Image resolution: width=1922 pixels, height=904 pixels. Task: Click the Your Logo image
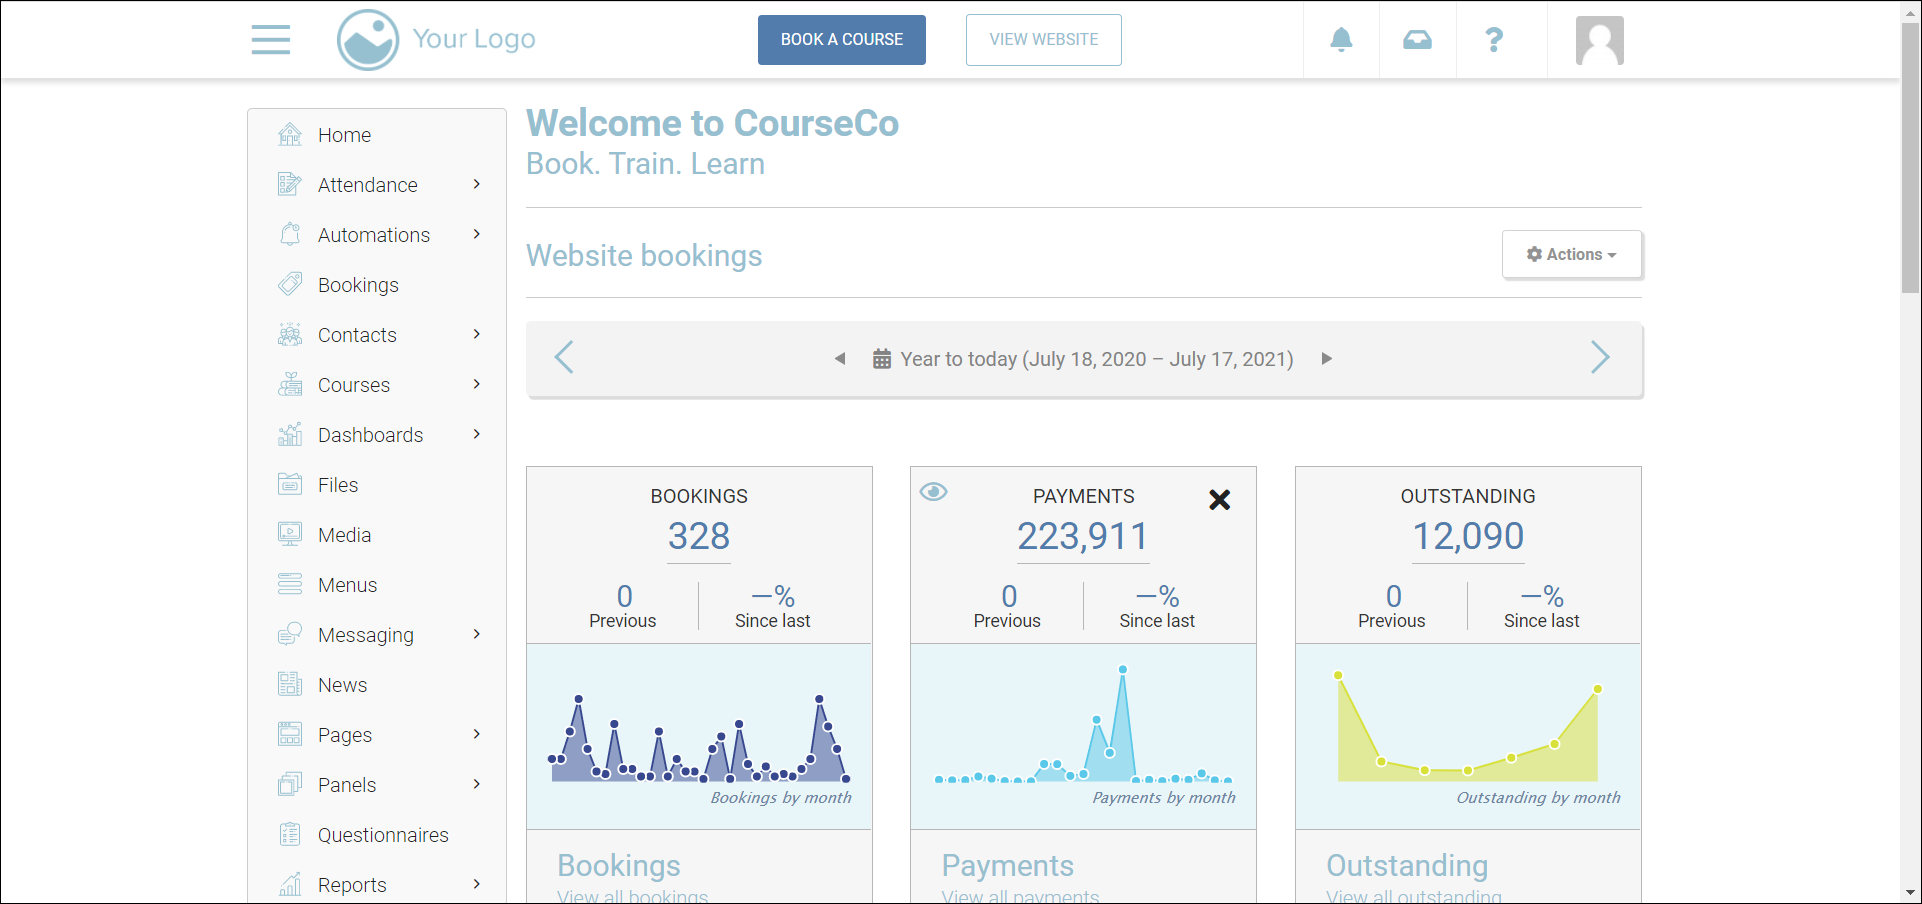click(437, 40)
